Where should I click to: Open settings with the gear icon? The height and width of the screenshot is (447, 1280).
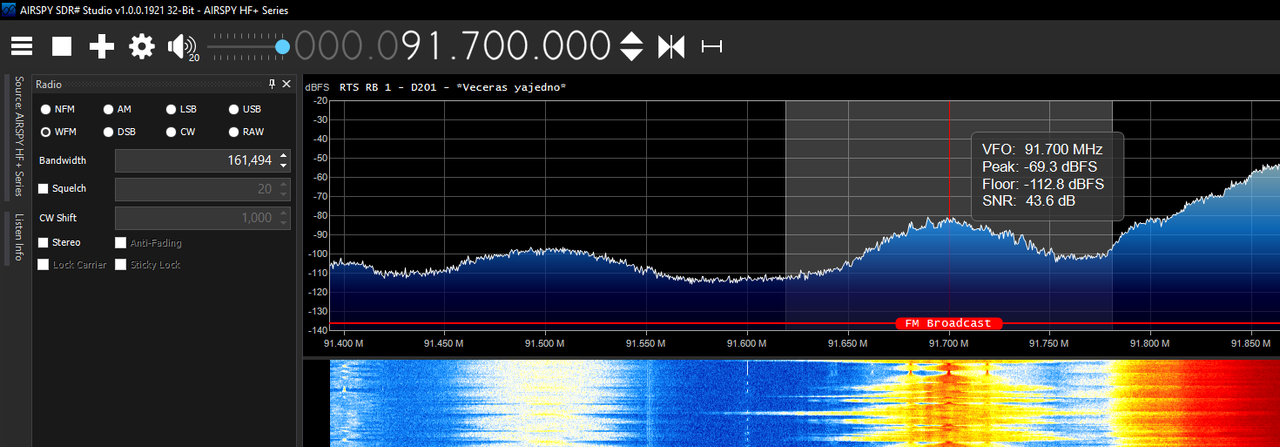point(142,46)
